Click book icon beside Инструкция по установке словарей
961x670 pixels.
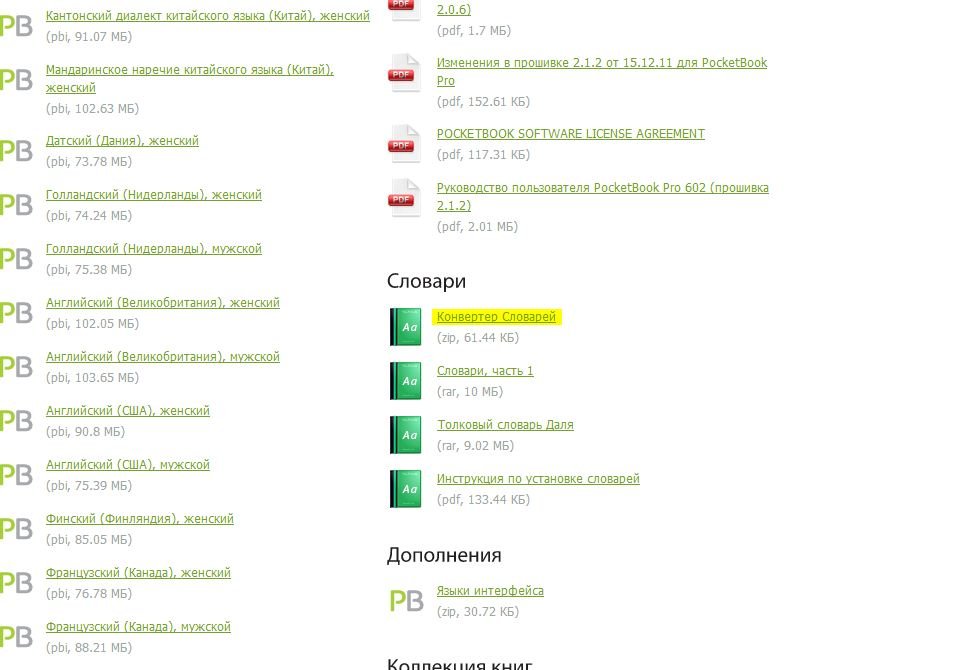point(406,489)
